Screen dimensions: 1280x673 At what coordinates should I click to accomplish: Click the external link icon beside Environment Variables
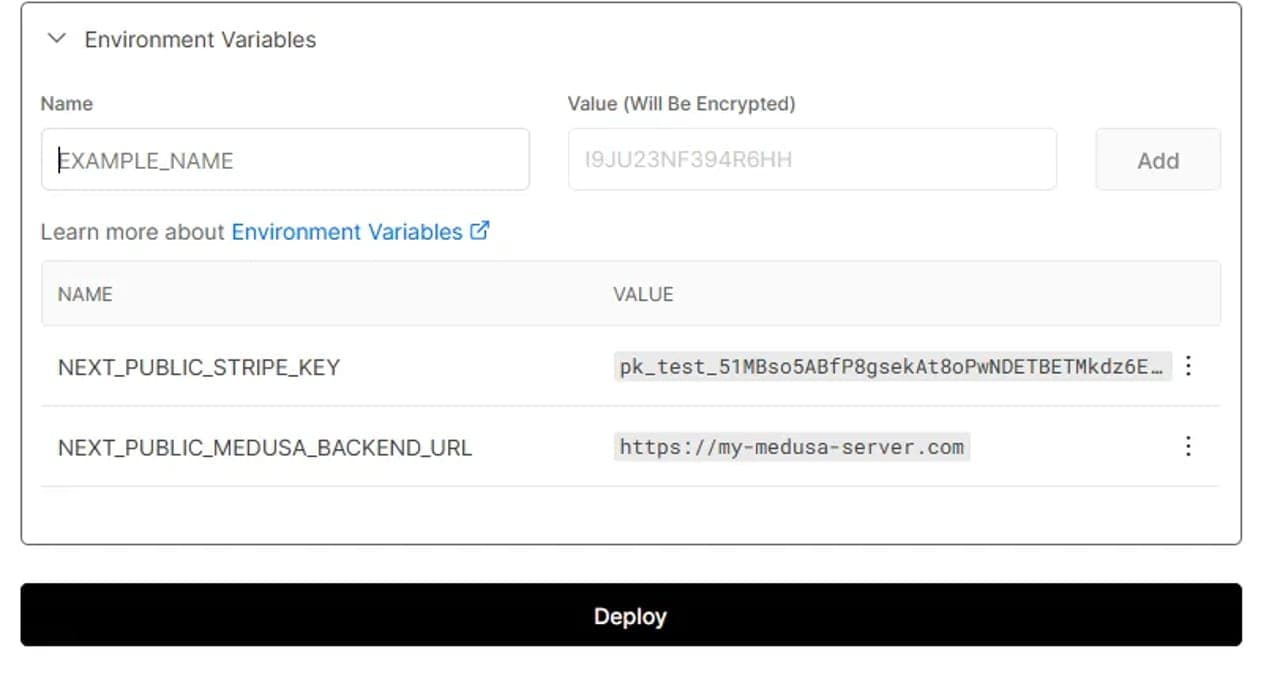pos(480,231)
